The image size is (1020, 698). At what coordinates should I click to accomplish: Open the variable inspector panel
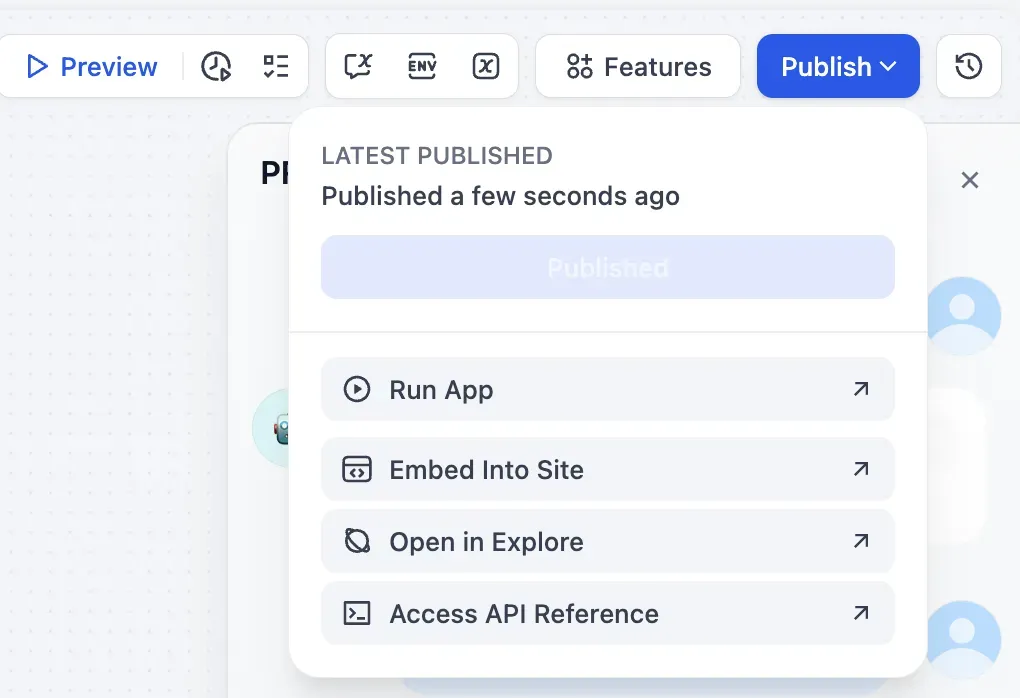pyautogui.click(x=486, y=66)
